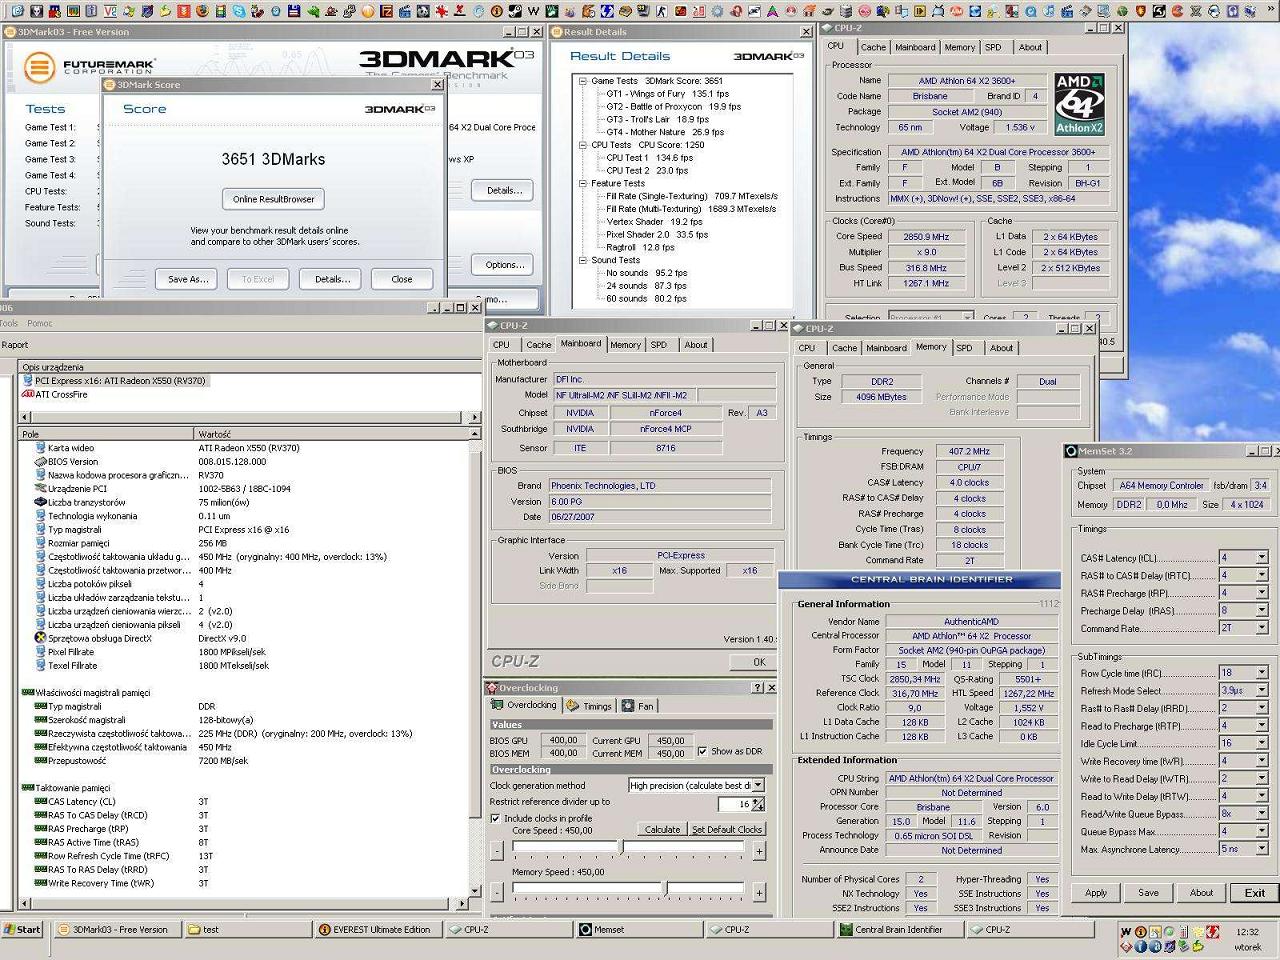
Task: Click Apply in the MemSet window
Action: 1096,893
